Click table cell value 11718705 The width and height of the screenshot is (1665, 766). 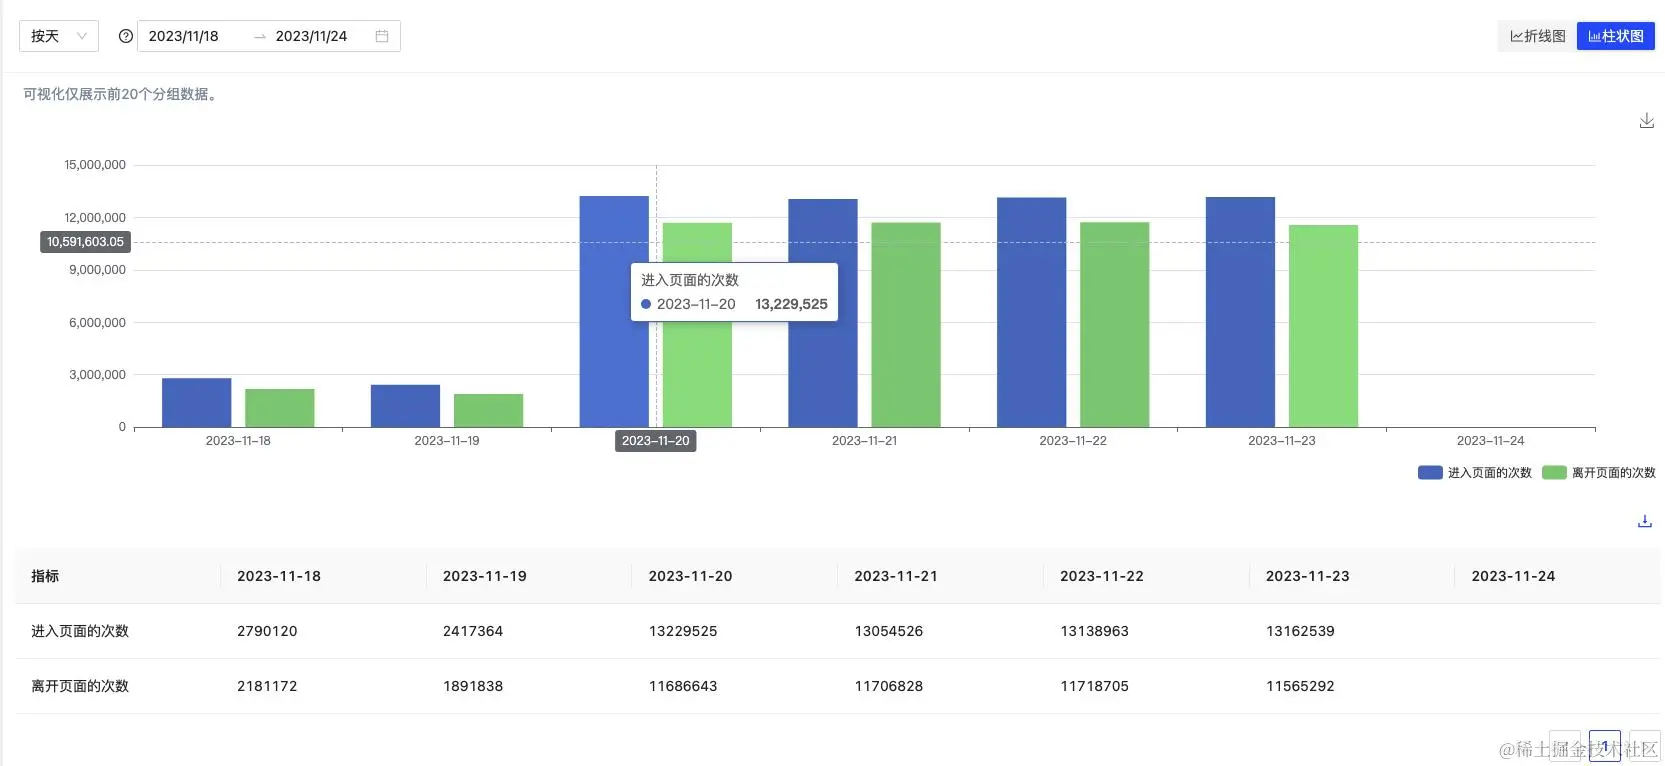point(1094,686)
